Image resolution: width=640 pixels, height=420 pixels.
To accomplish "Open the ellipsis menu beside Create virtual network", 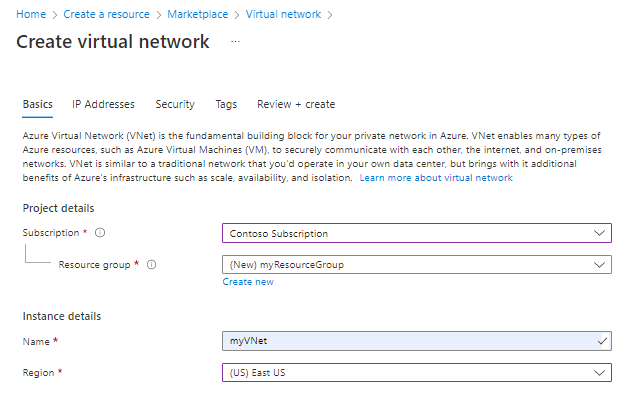I will point(236,42).
